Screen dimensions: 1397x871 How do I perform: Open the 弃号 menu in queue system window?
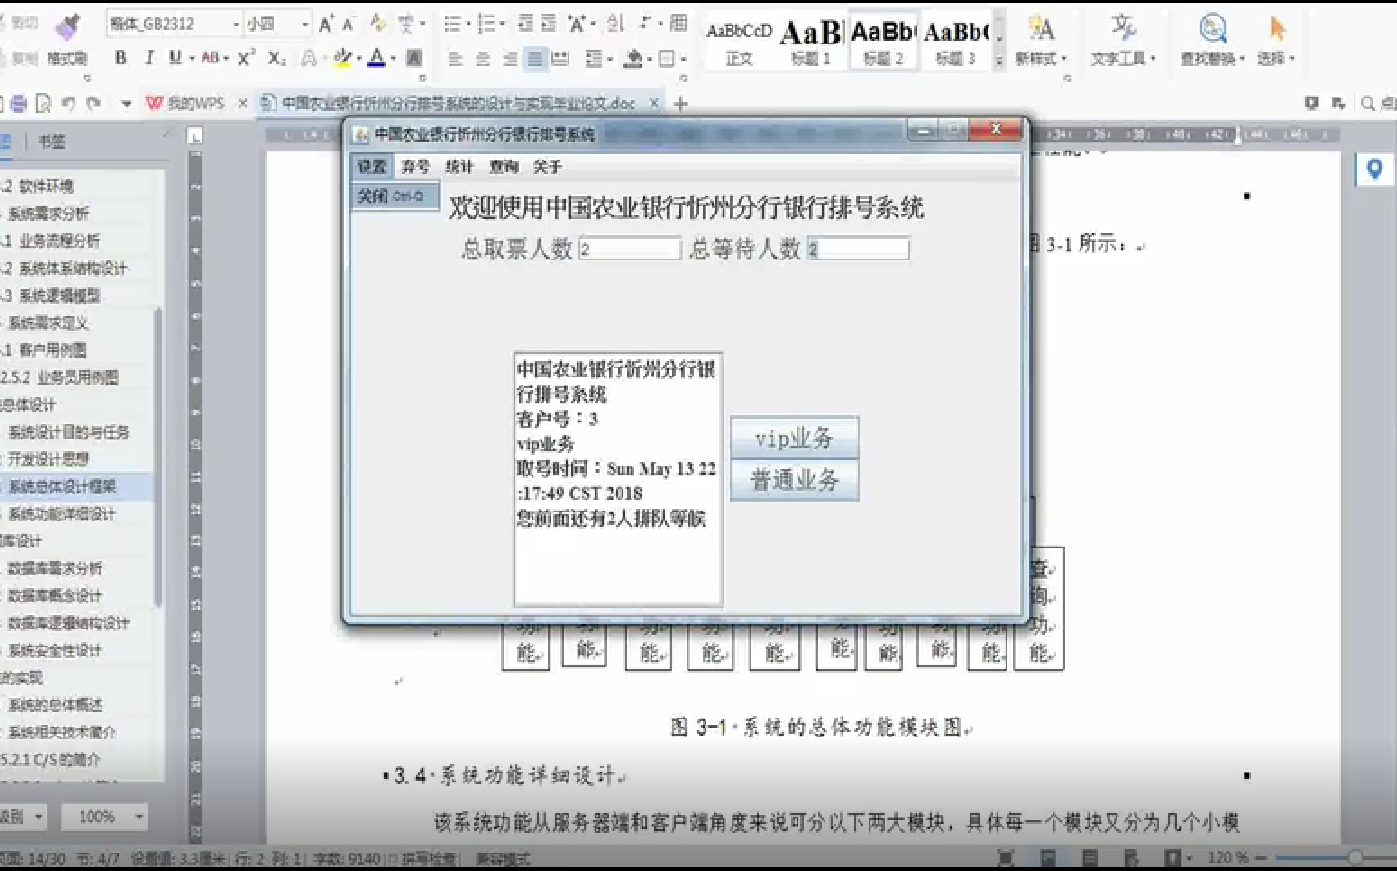pyautogui.click(x=415, y=167)
